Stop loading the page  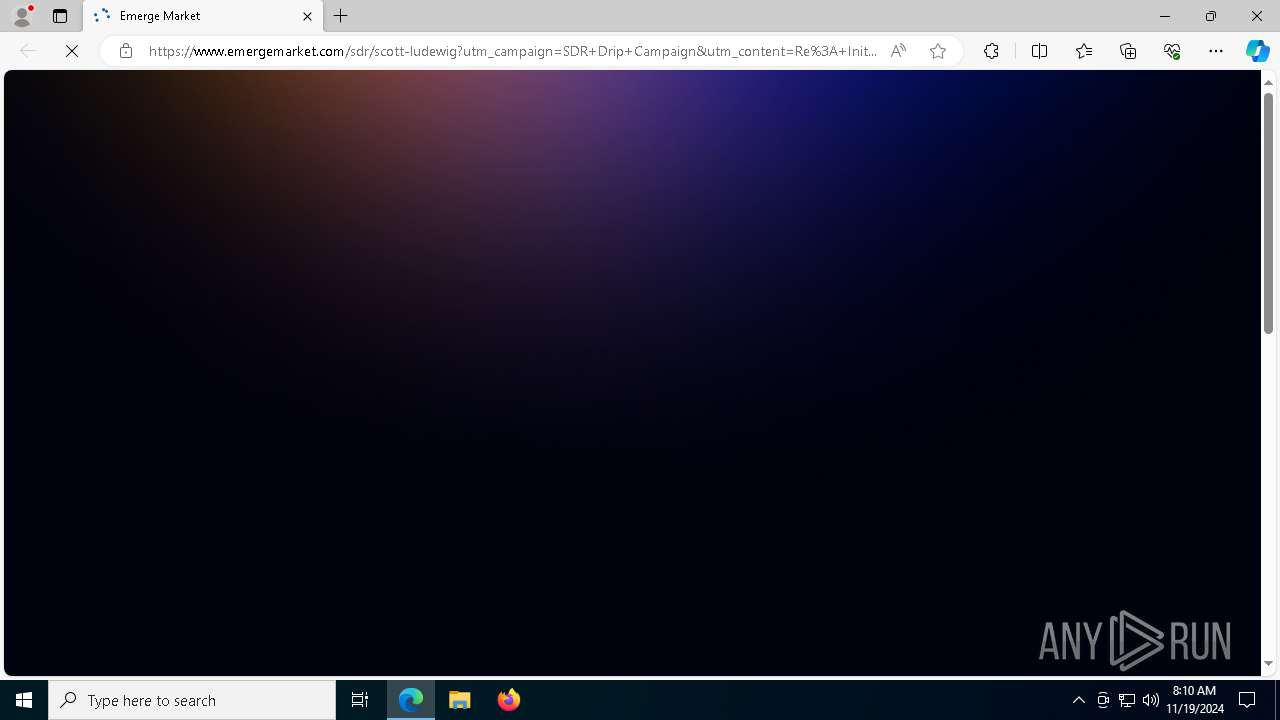click(x=72, y=51)
